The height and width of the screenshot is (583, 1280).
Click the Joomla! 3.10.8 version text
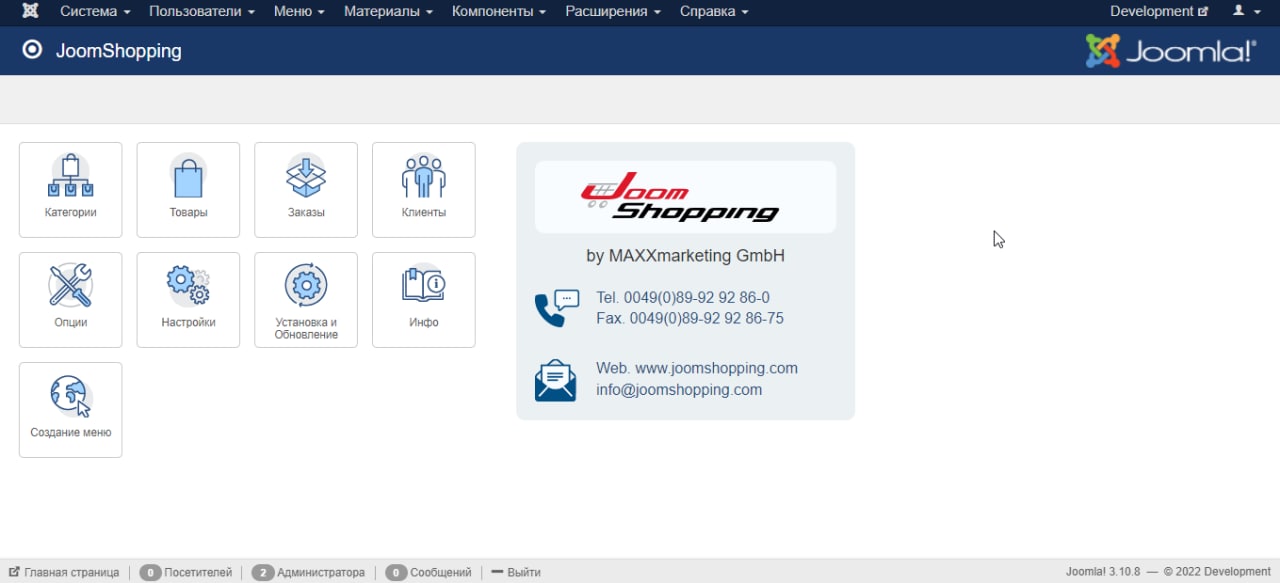point(1103,572)
